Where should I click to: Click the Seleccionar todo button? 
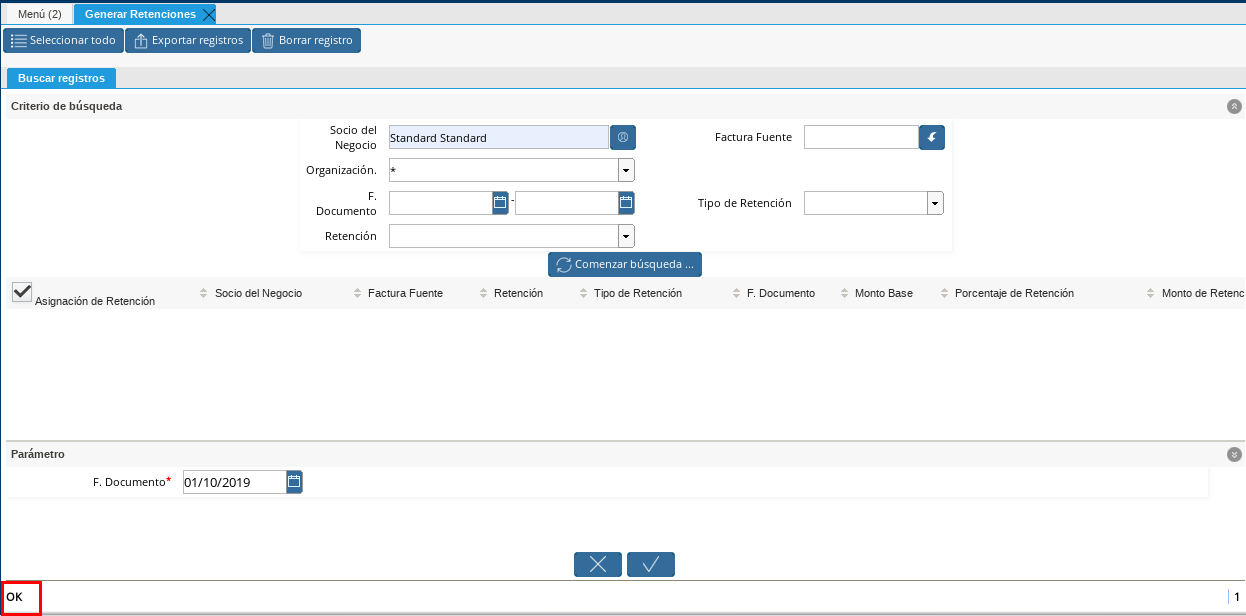63,41
